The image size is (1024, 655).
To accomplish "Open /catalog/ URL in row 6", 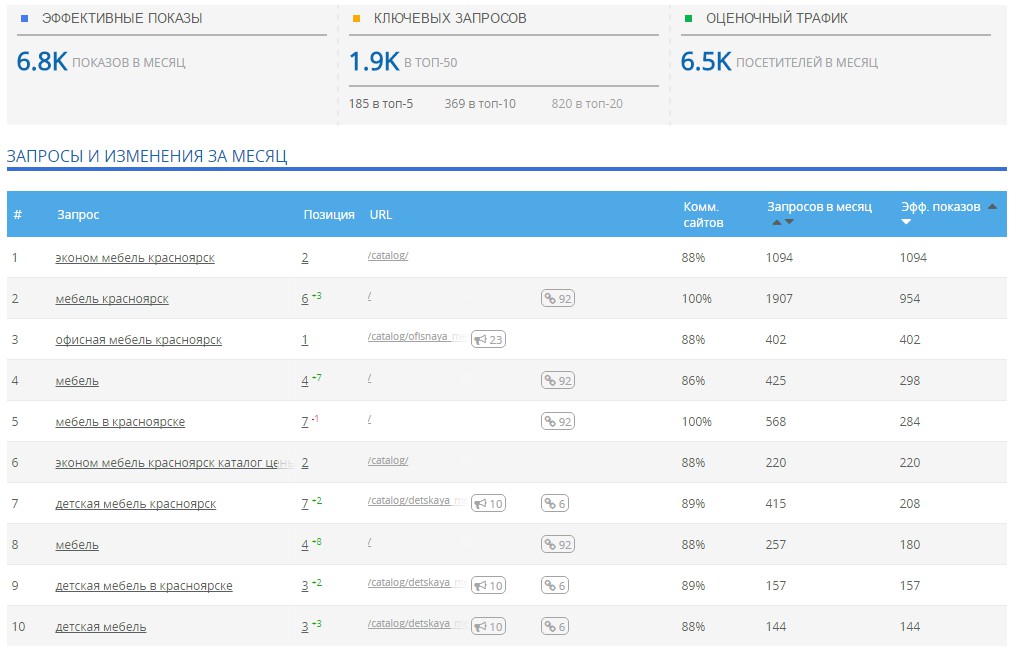I will pyautogui.click(x=388, y=460).
